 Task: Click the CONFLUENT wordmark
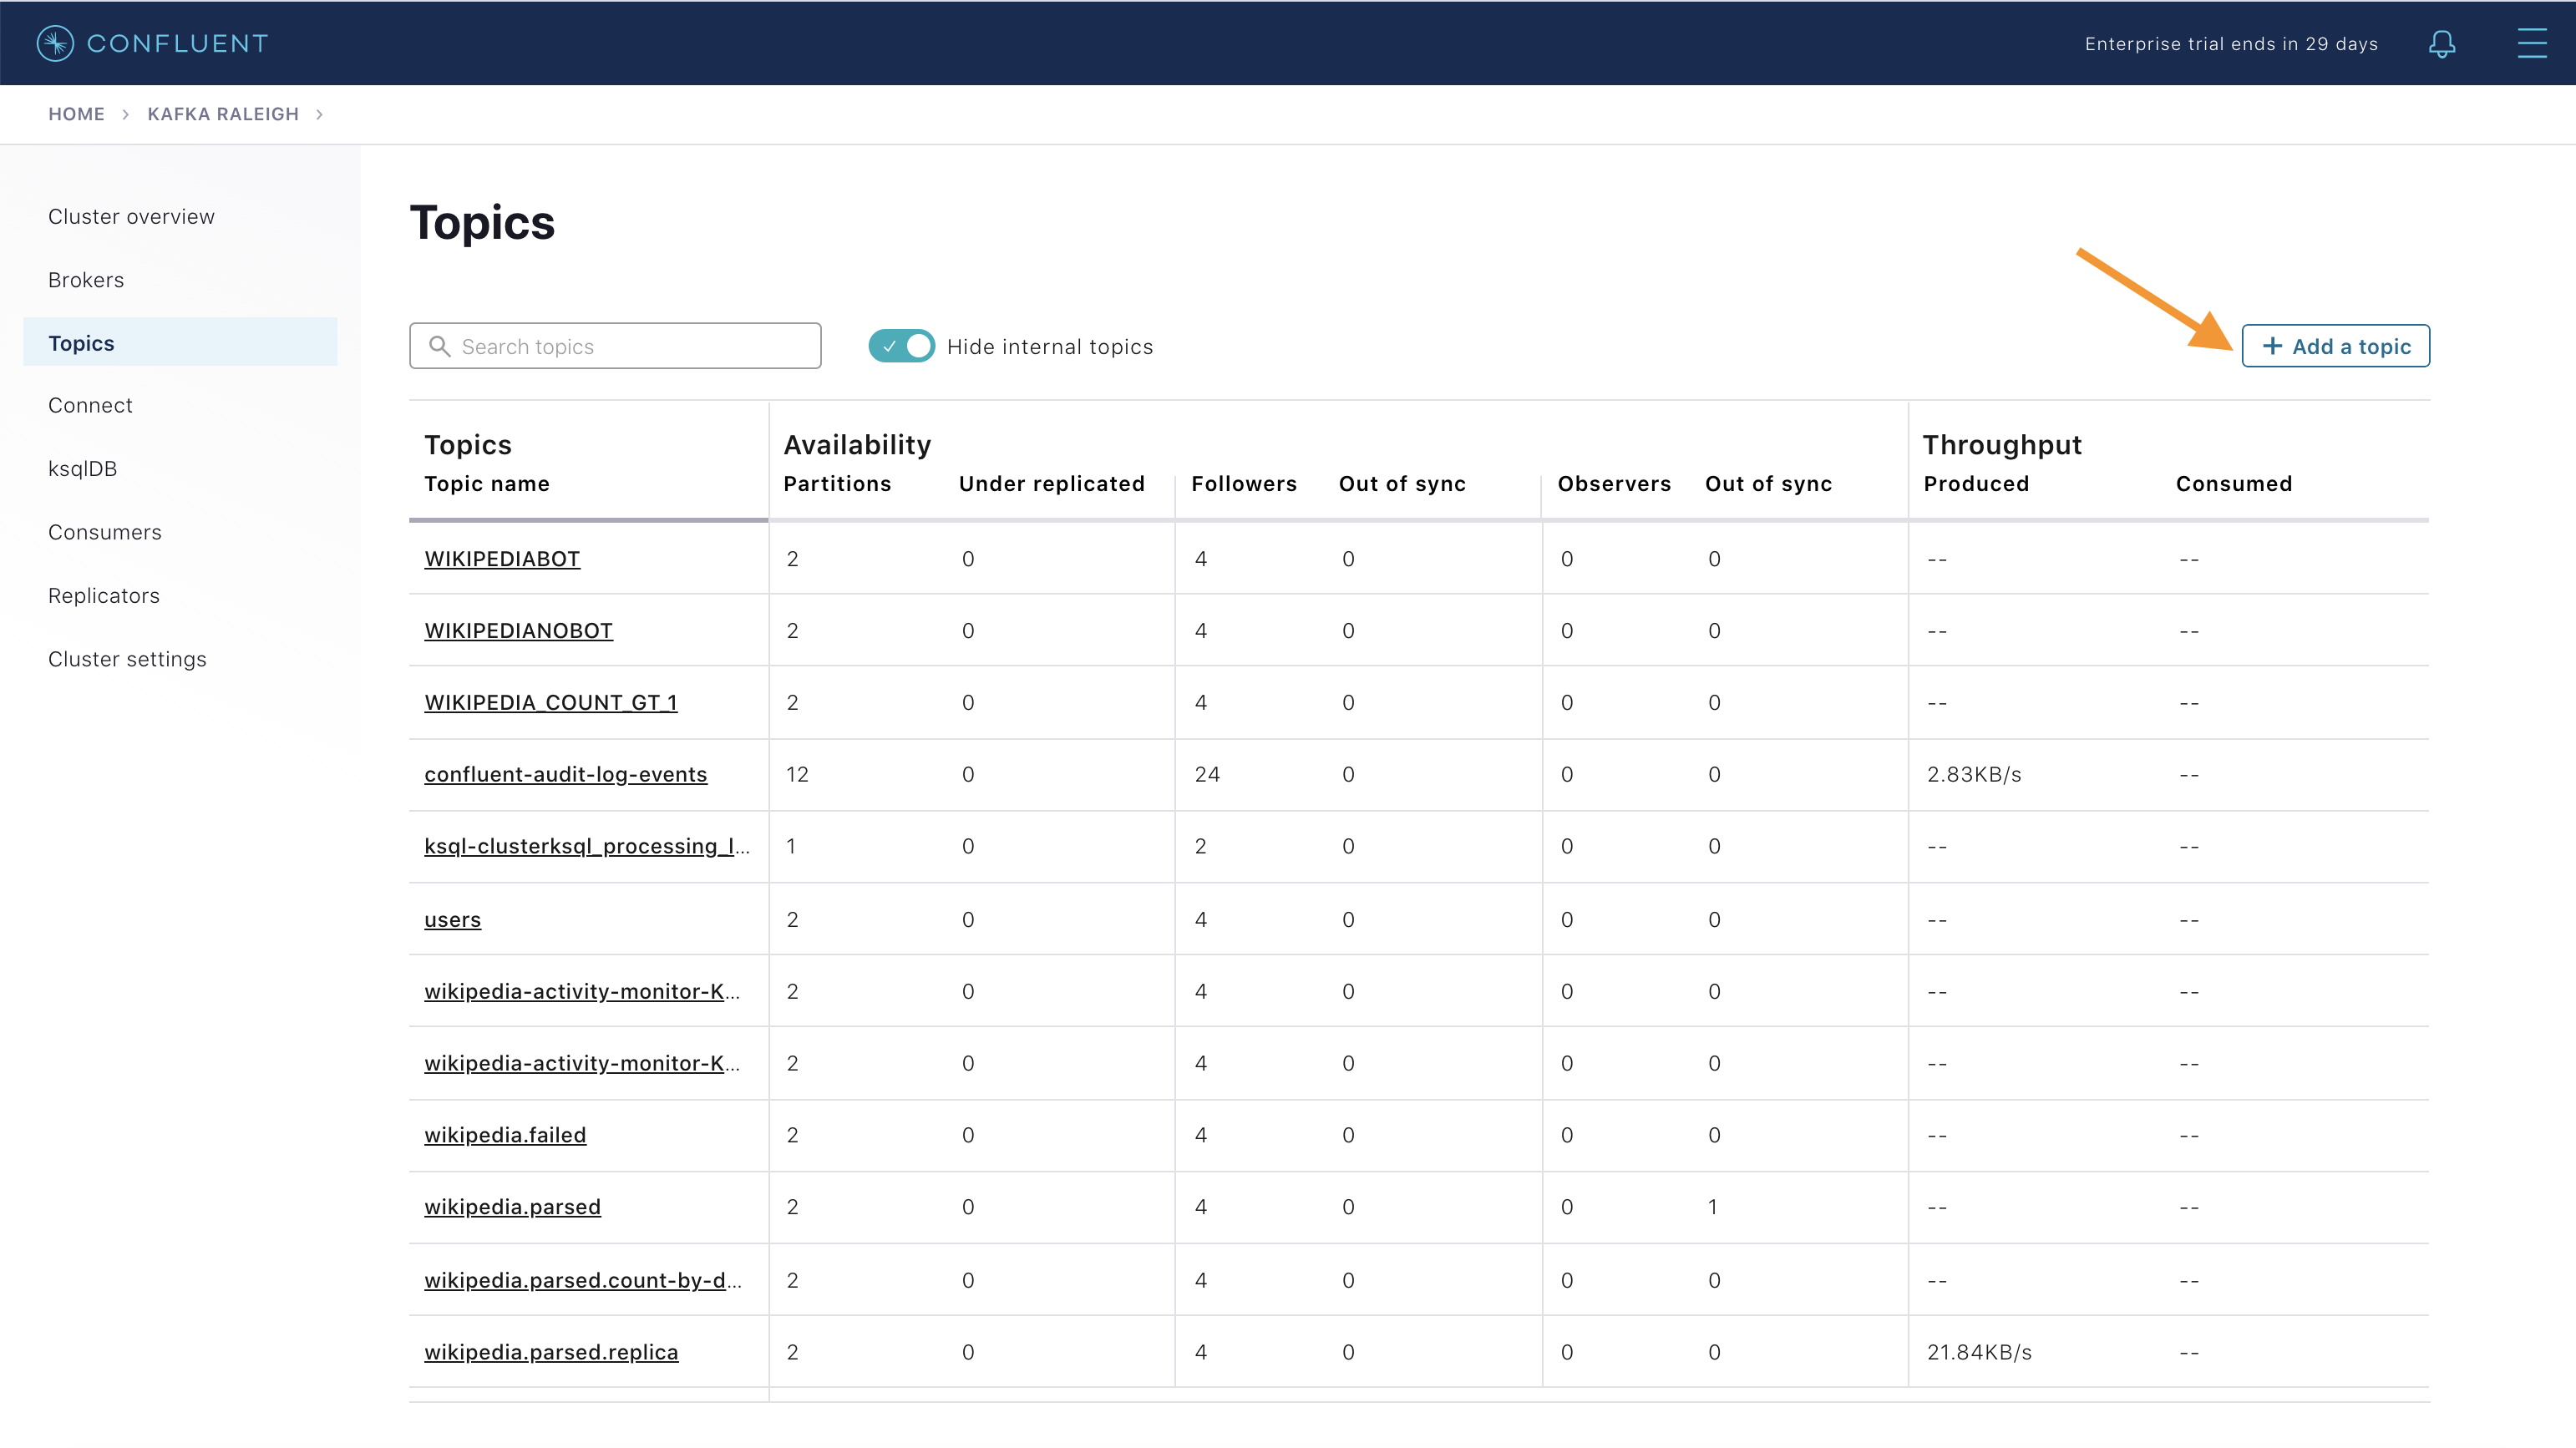click(x=178, y=43)
